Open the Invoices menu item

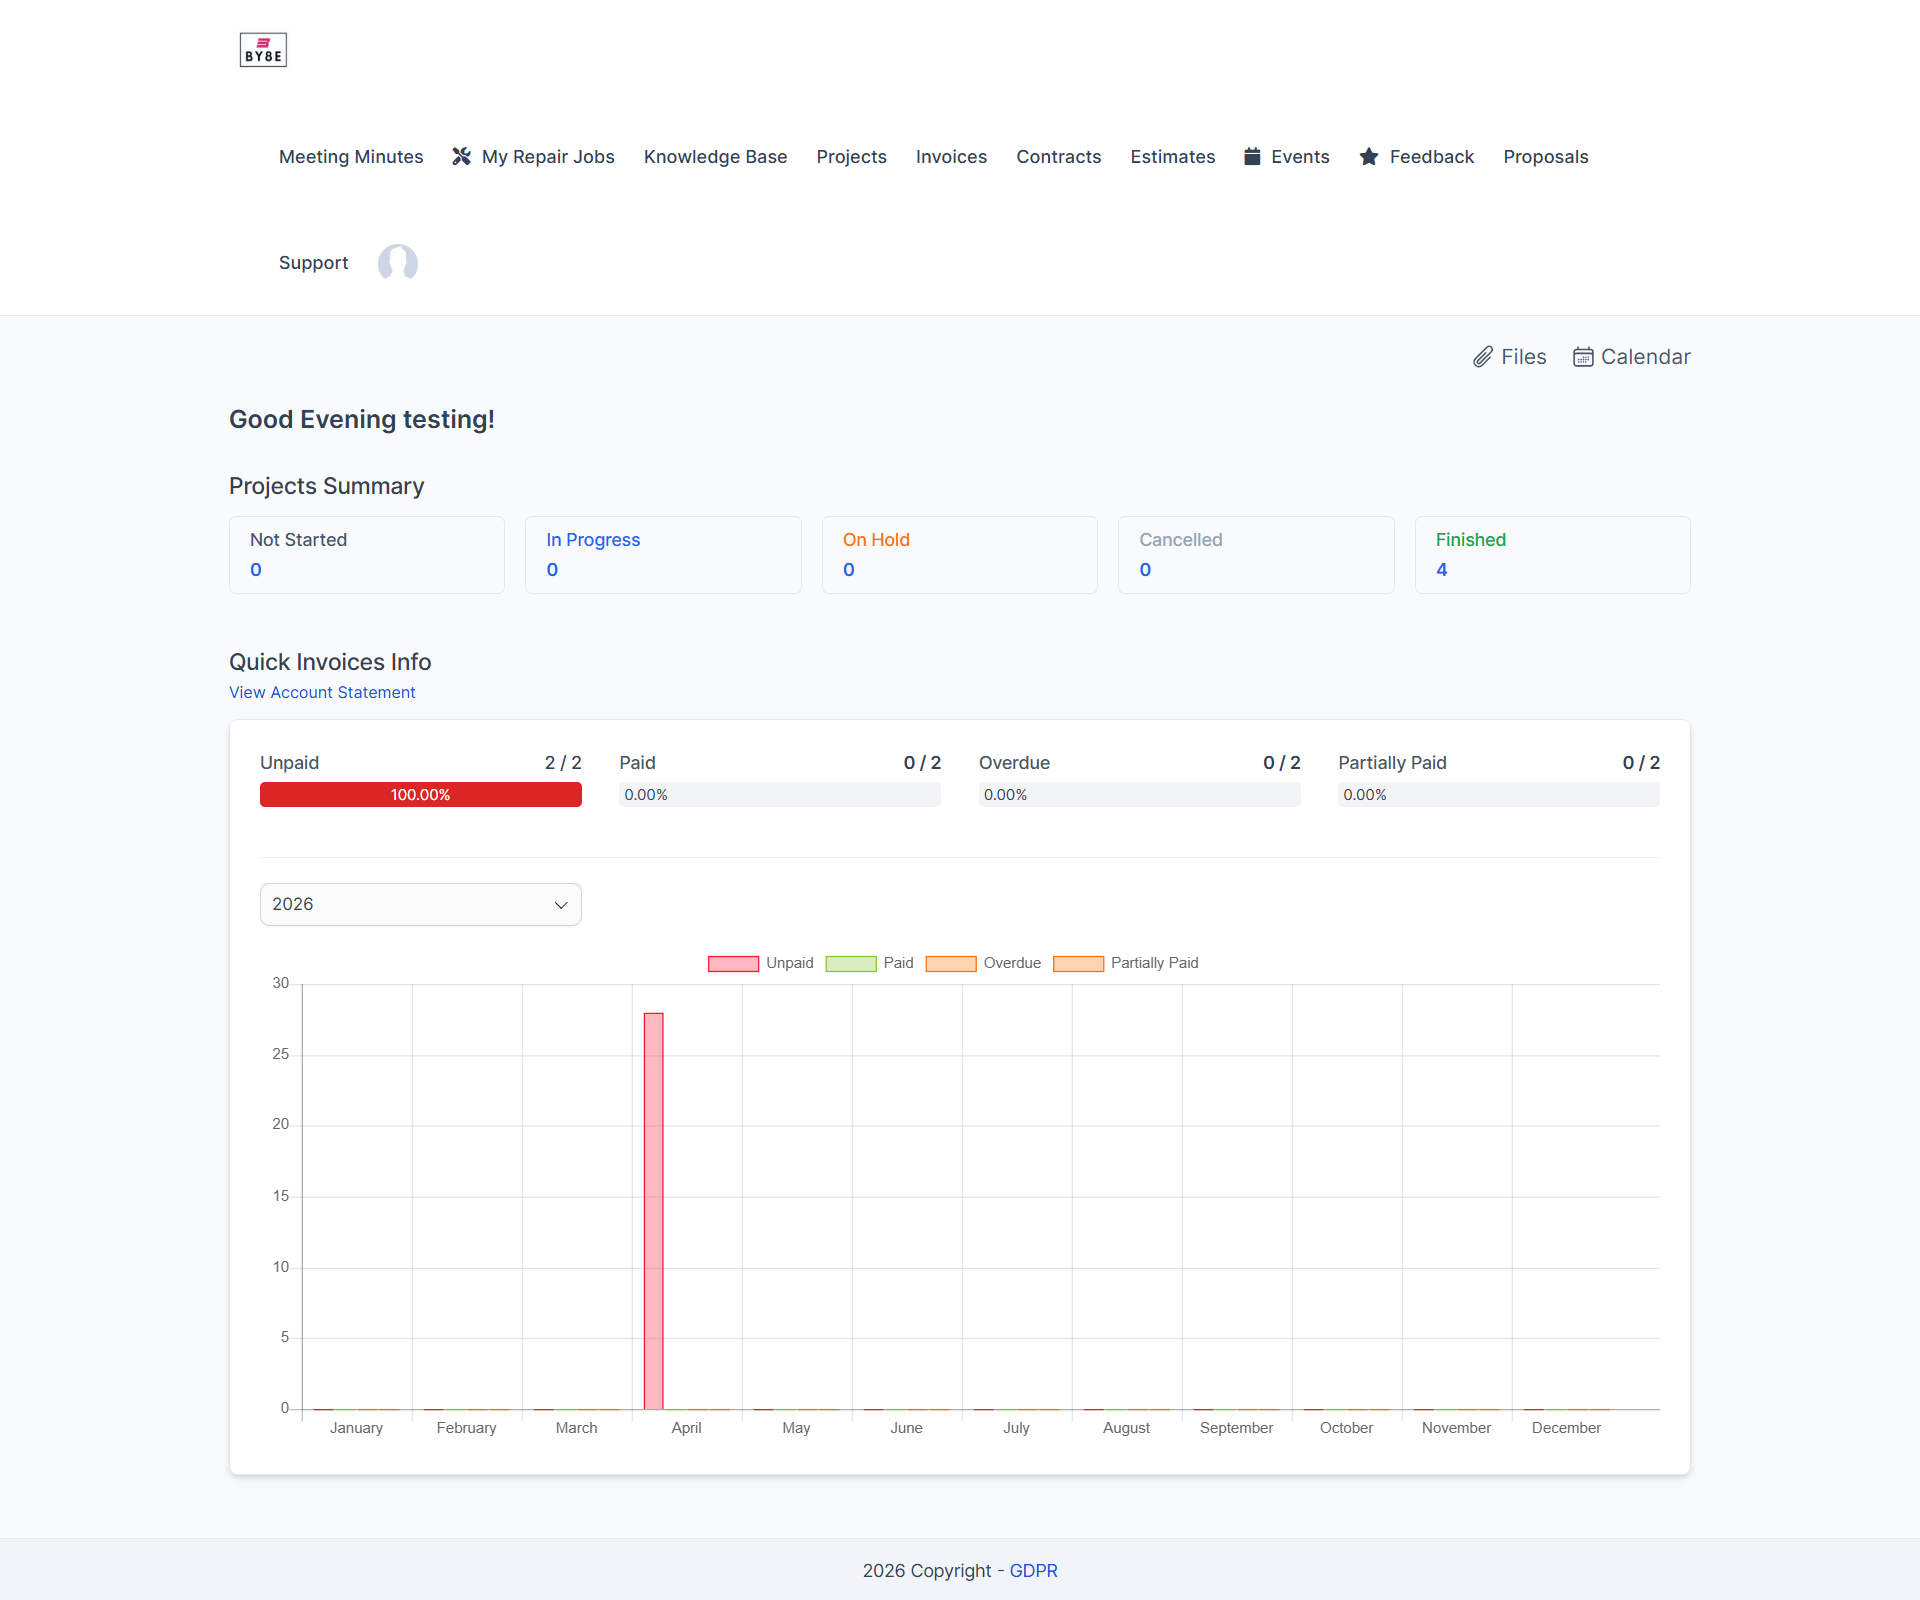951,156
